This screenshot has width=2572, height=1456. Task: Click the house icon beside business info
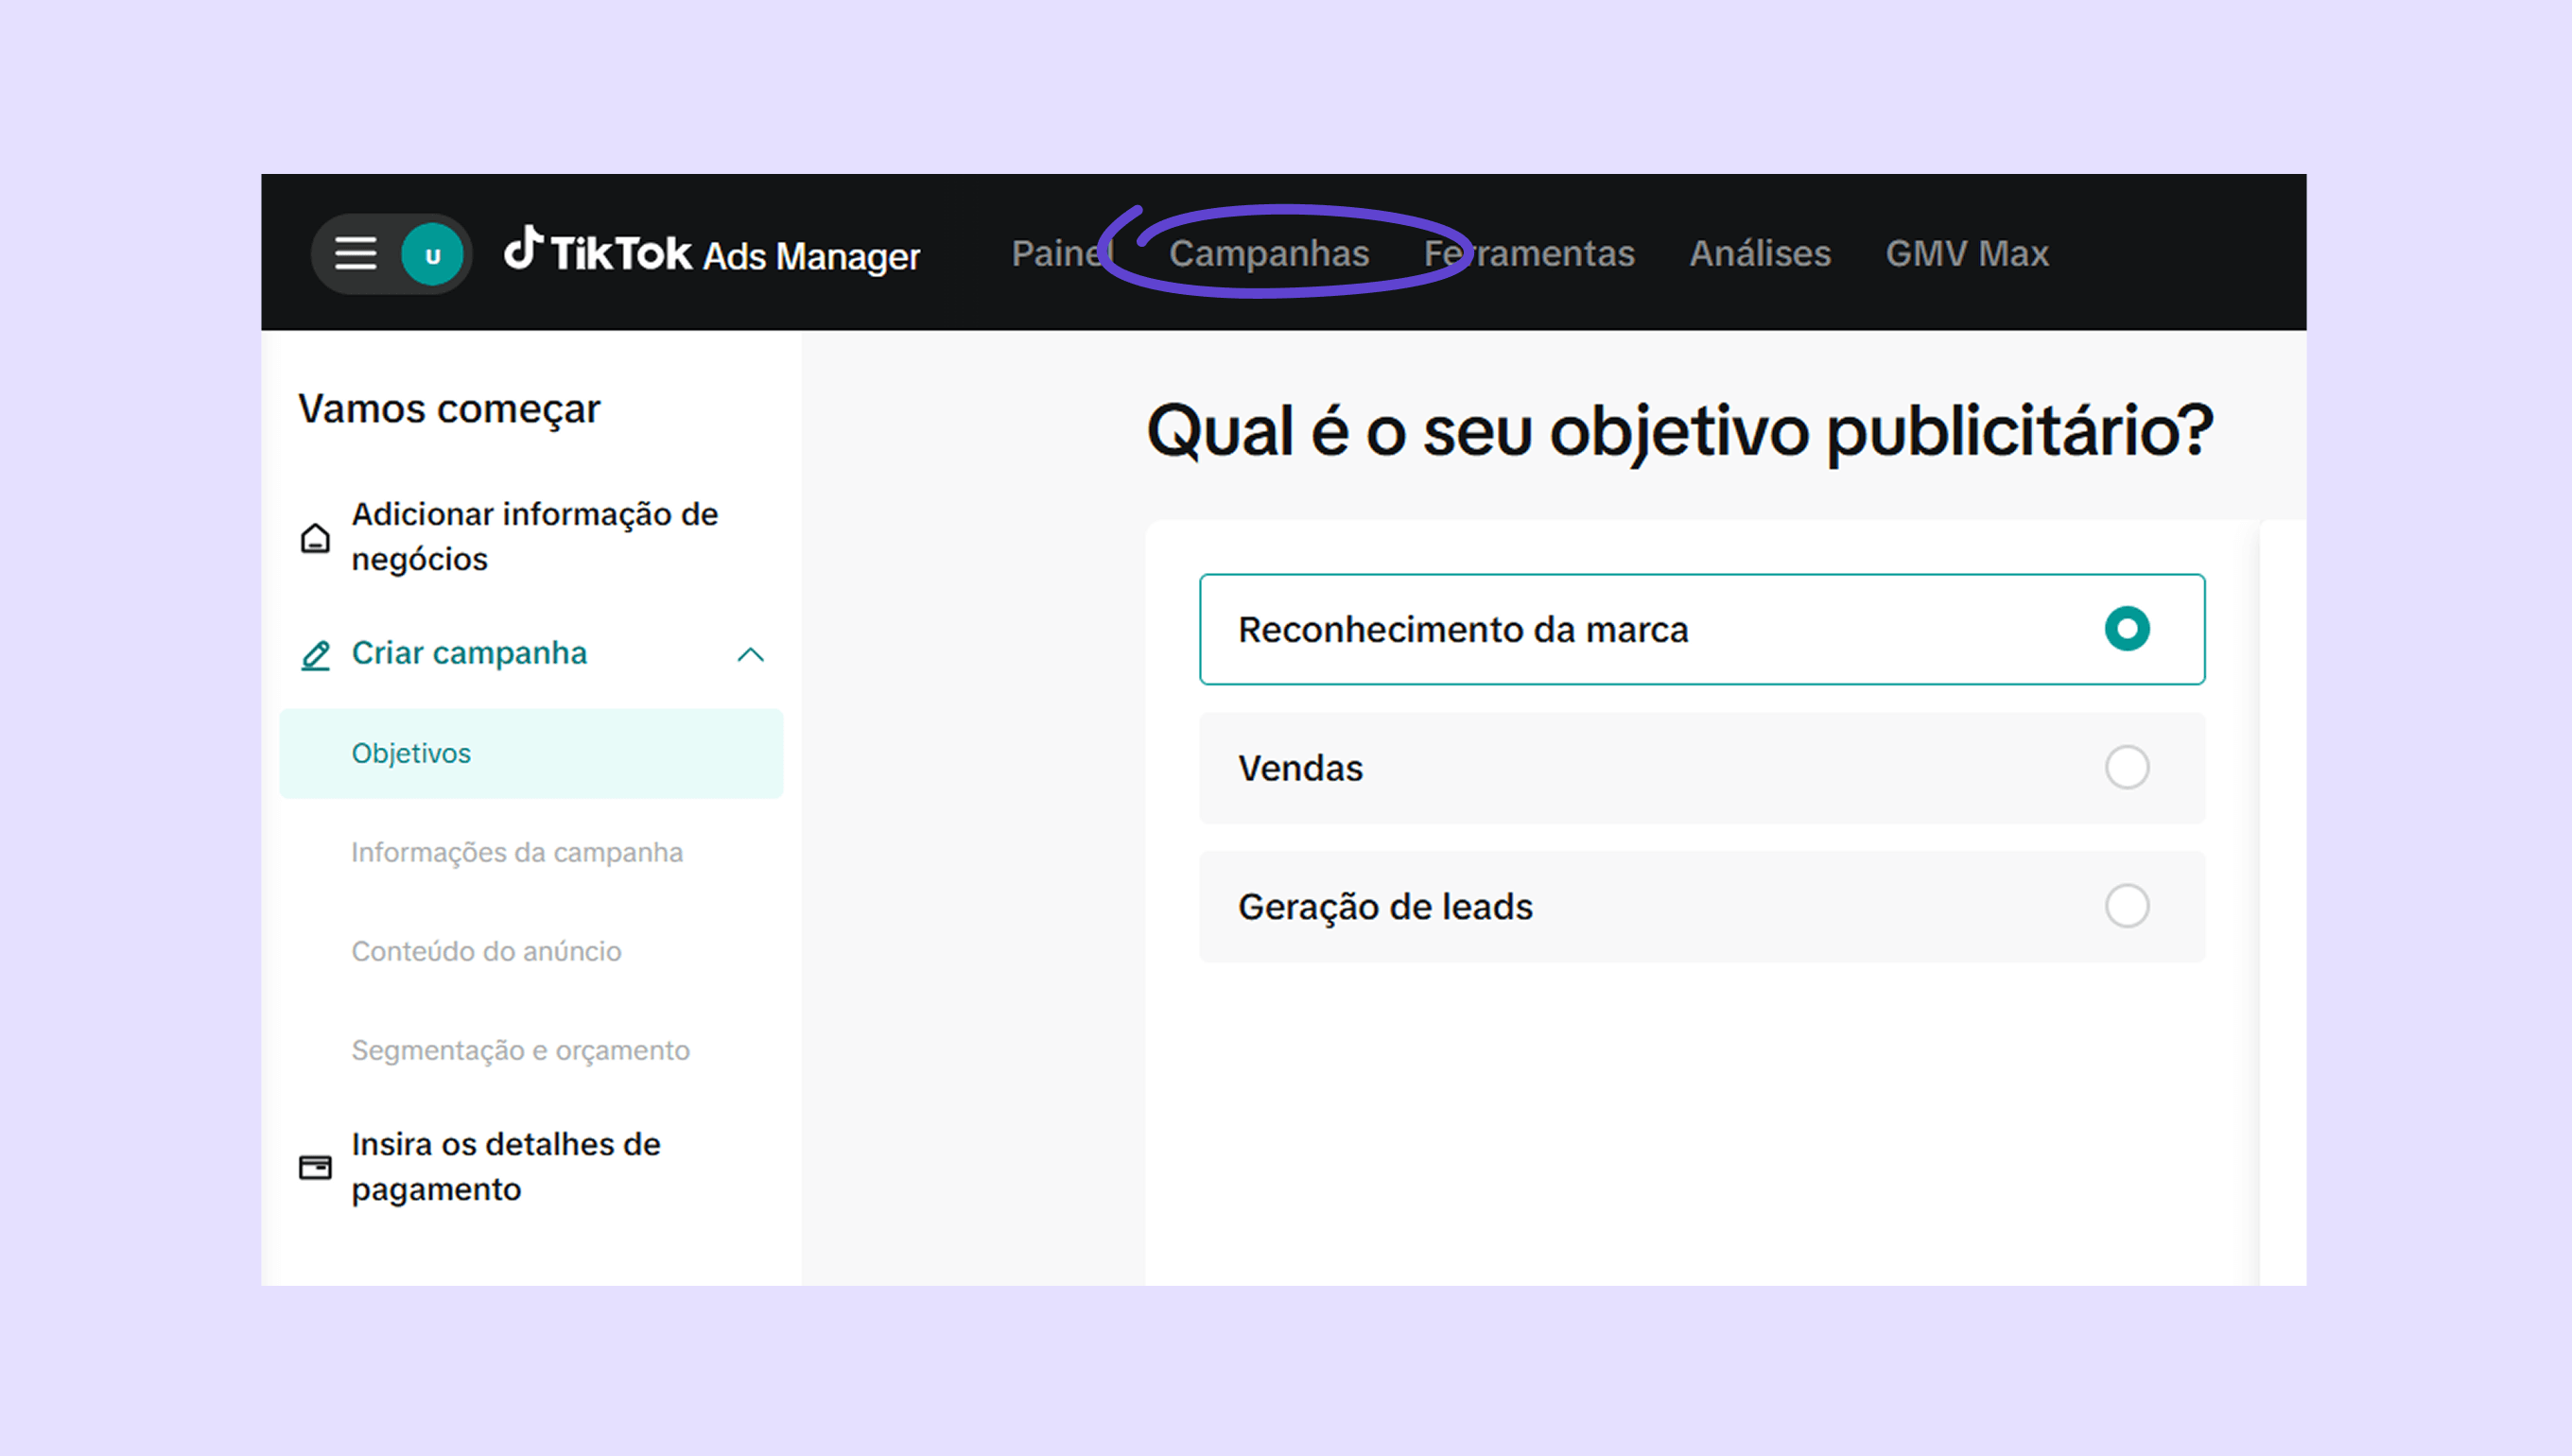click(315, 538)
